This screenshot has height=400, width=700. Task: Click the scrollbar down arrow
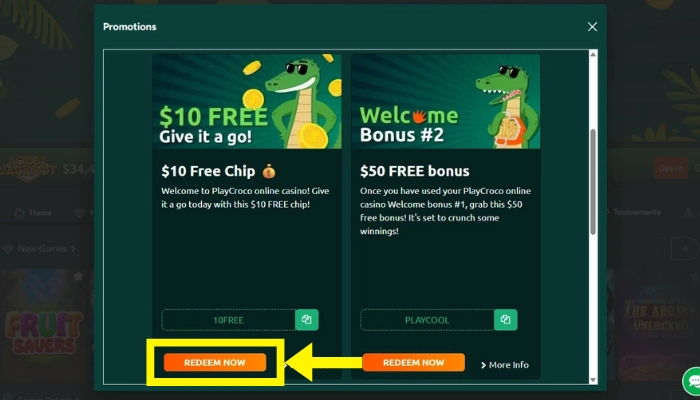tap(593, 380)
